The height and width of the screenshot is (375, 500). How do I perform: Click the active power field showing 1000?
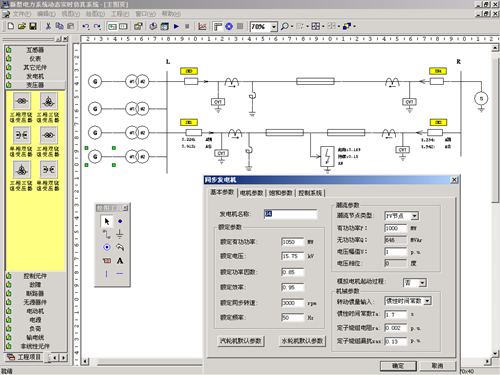tap(395, 228)
